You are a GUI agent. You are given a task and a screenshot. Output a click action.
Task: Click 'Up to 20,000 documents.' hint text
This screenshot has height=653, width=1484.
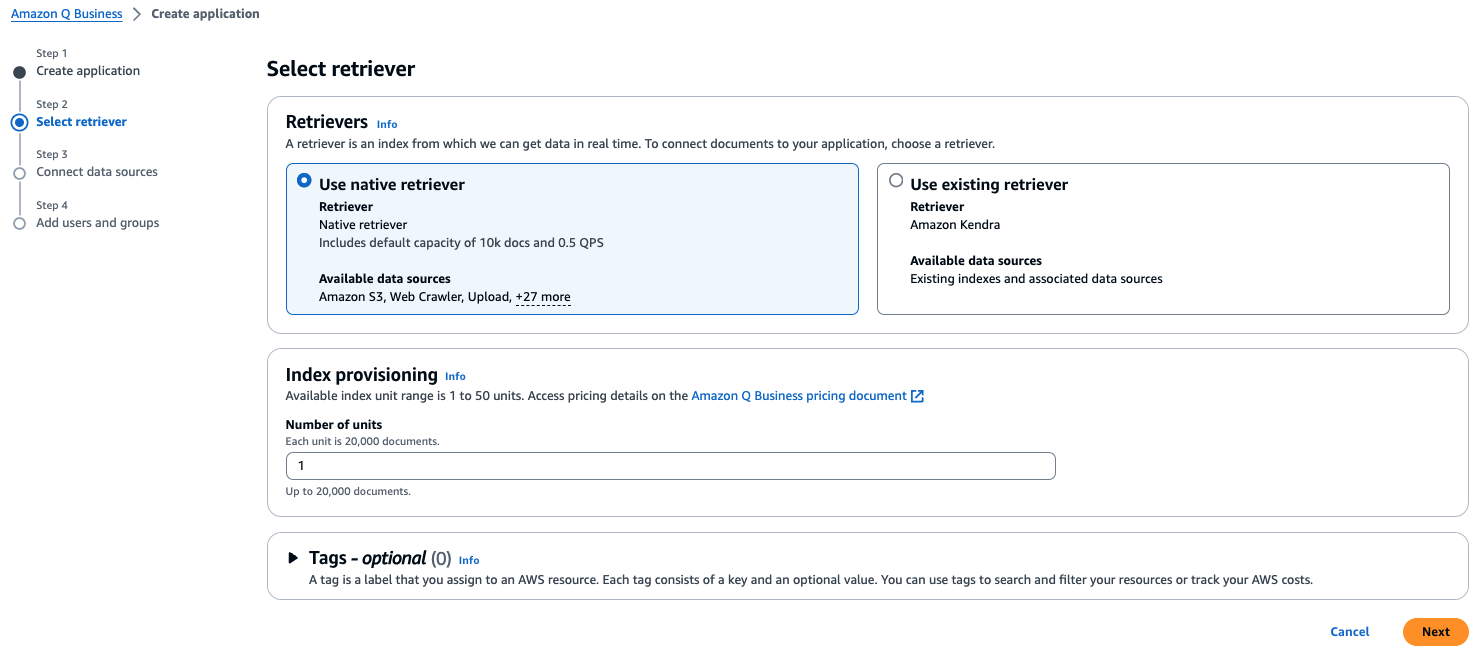(348, 492)
